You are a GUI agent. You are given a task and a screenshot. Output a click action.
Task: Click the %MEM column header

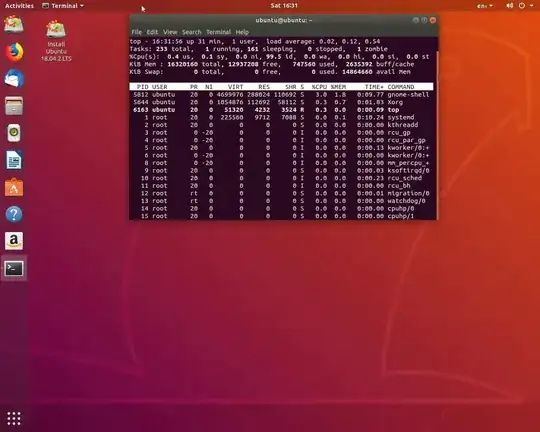338,87
